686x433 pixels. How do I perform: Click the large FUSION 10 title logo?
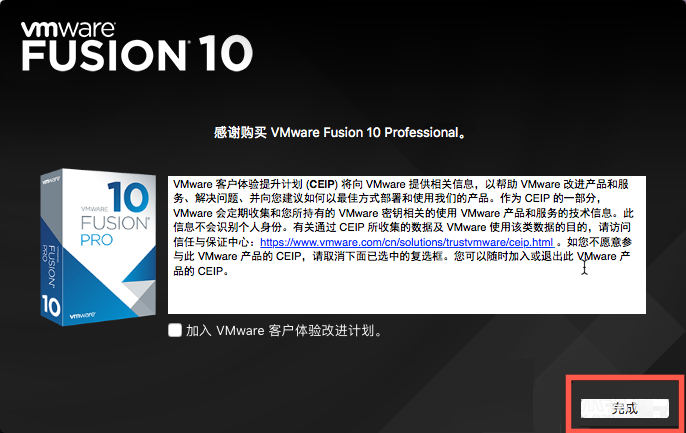pos(137,55)
